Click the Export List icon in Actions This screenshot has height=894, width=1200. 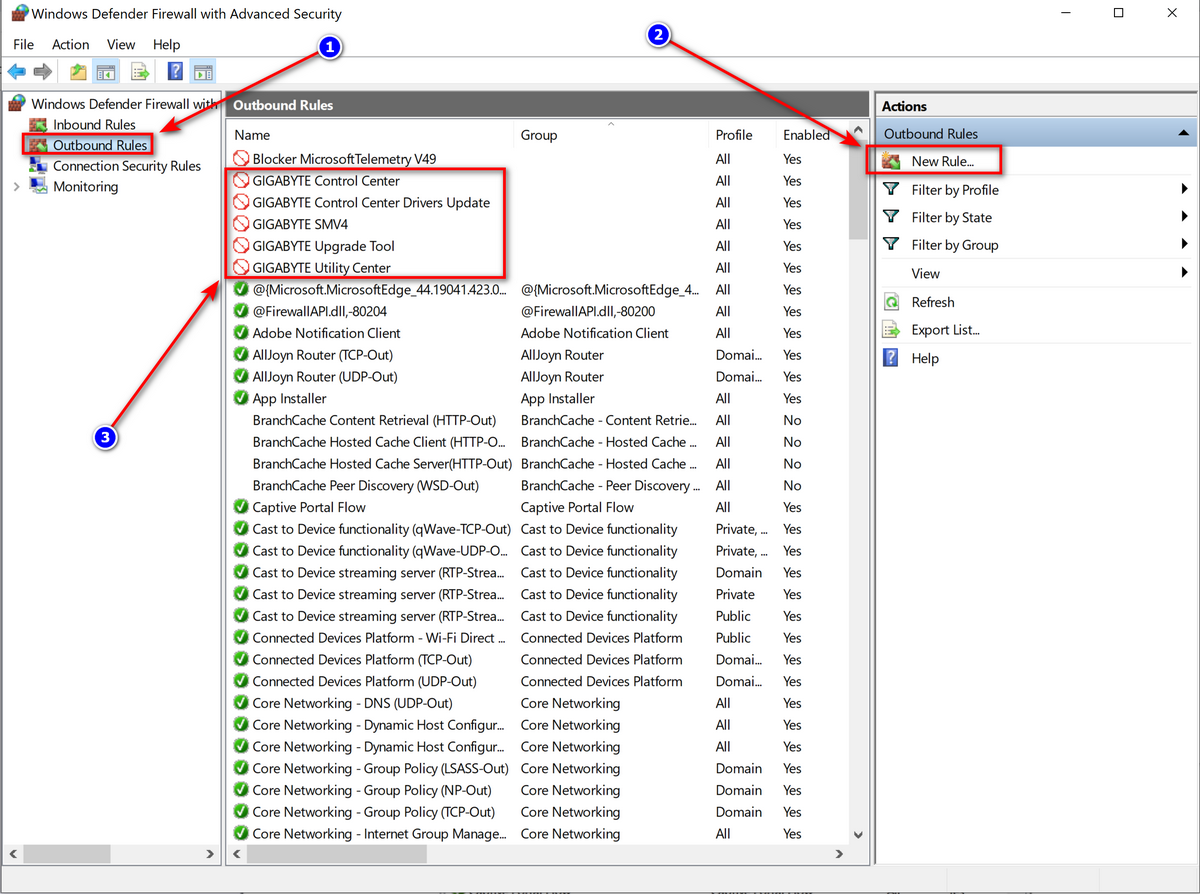892,330
